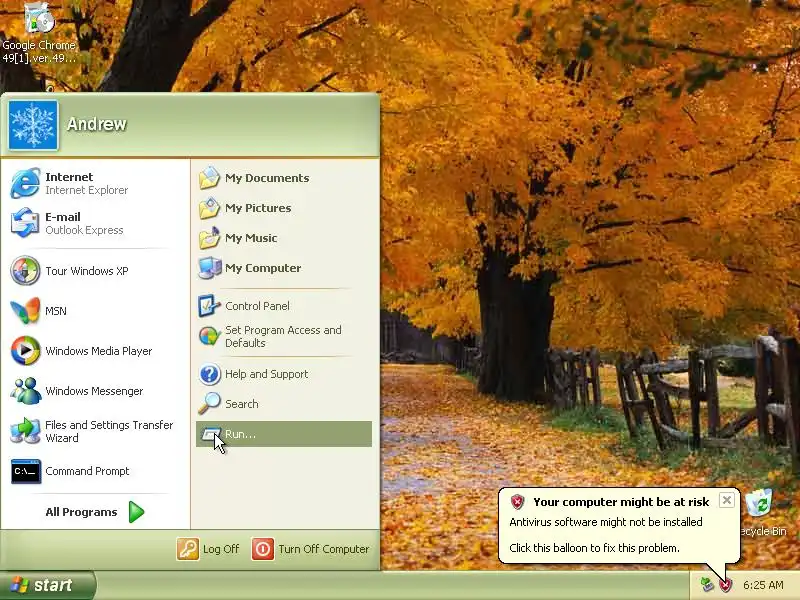The height and width of the screenshot is (600, 800).
Task: Open the All Programs label
Action: tap(81, 512)
